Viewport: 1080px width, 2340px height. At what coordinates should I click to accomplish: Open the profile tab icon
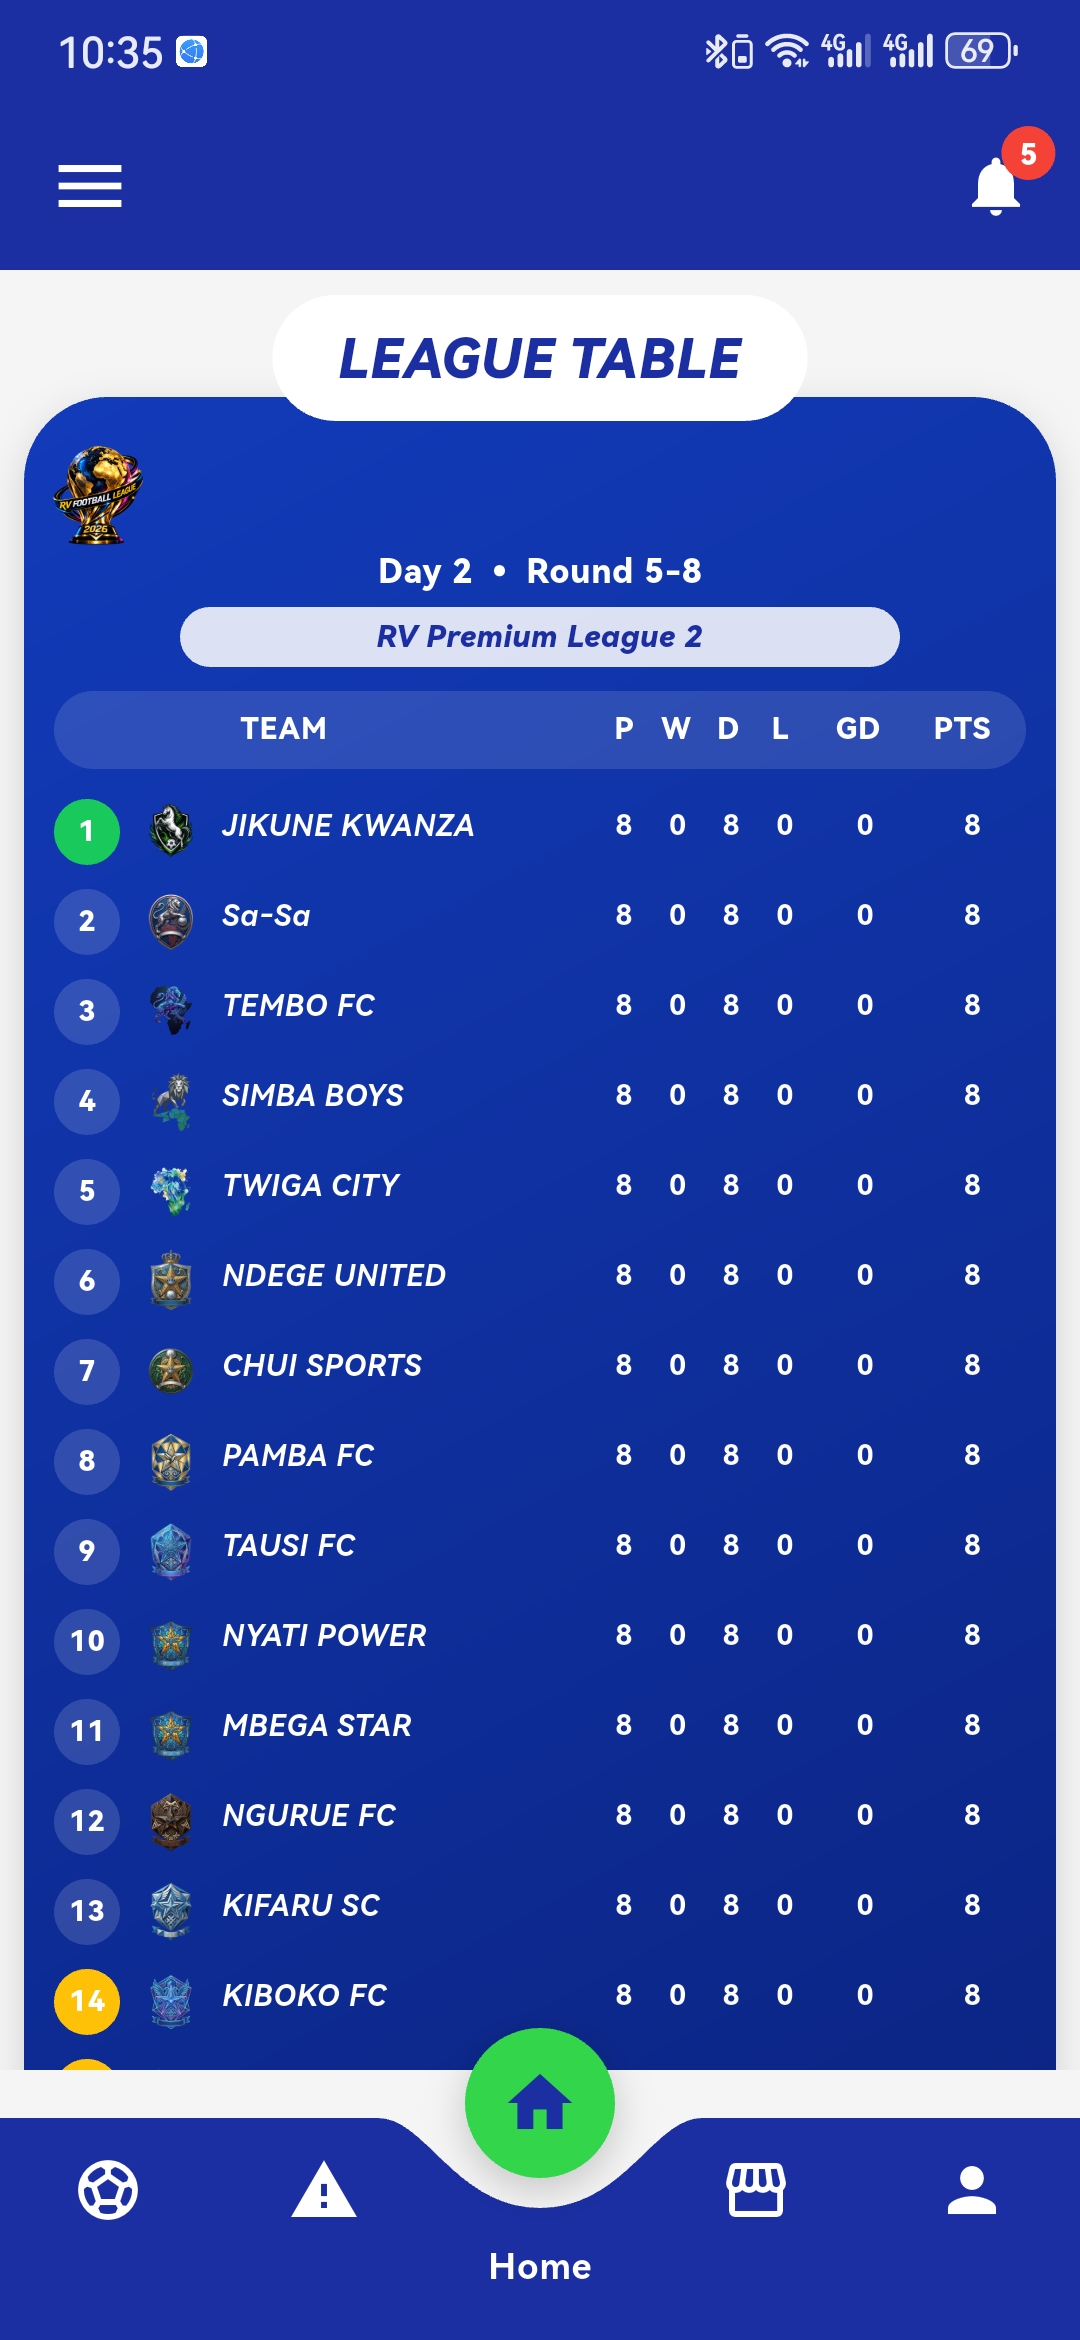click(972, 2190)
